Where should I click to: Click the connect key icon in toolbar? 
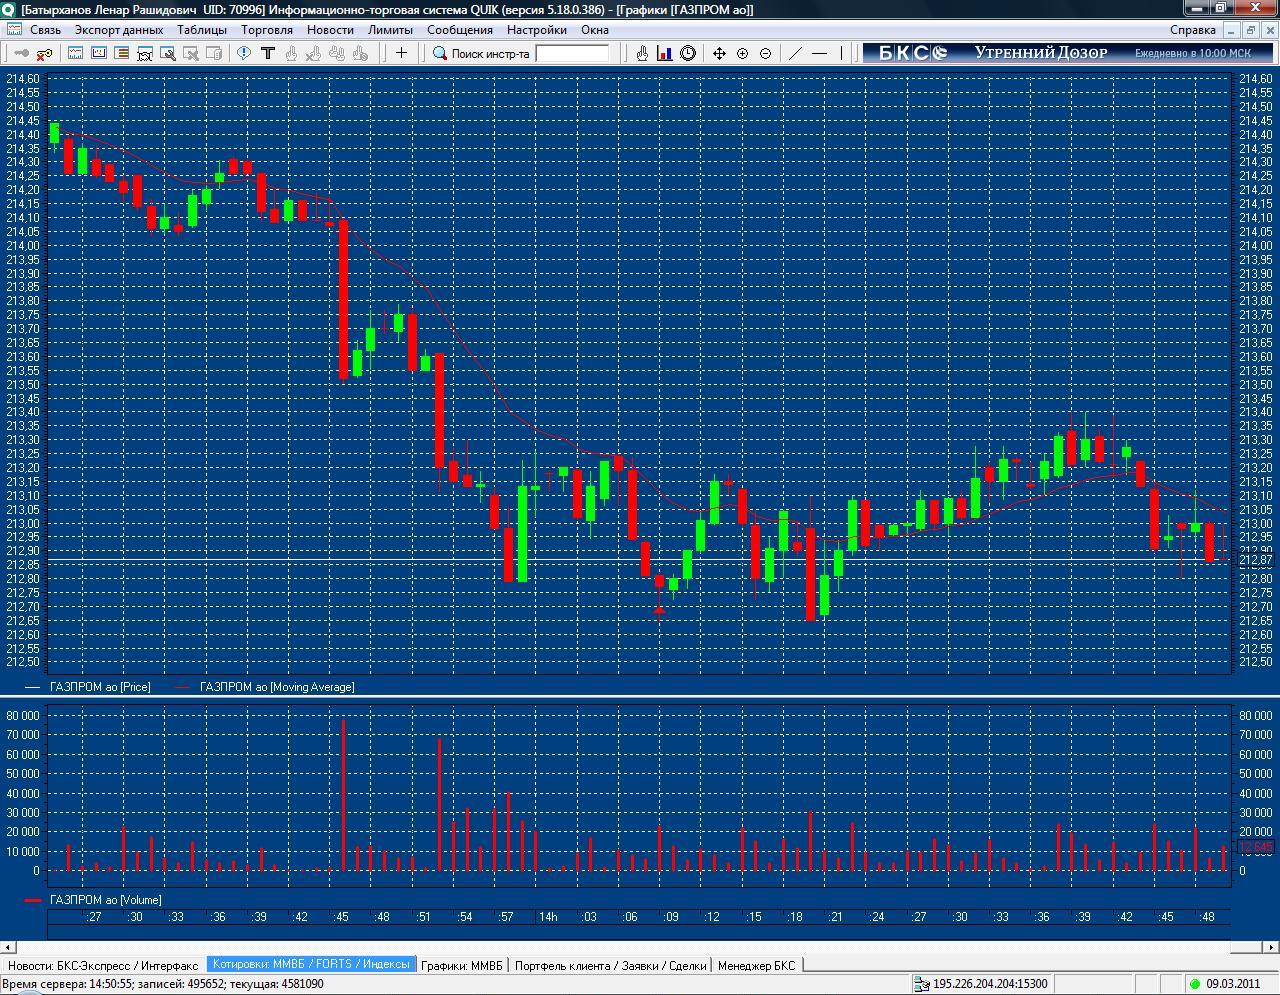(21, 53)
